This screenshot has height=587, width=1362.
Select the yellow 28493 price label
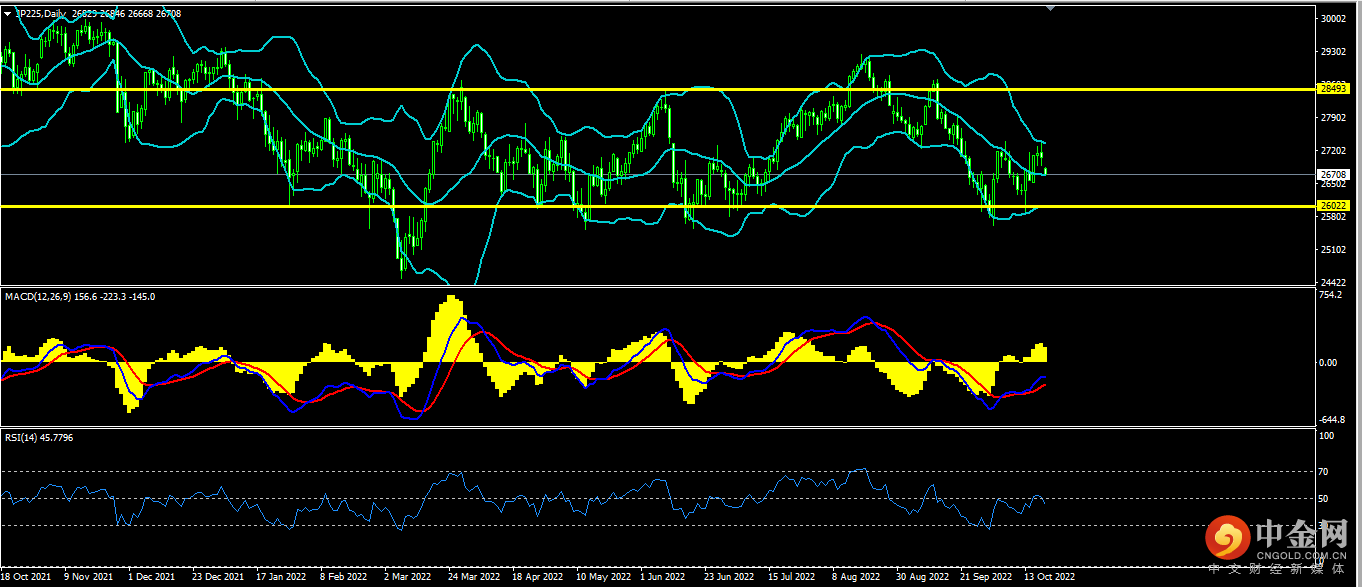[x=1334, y=89]
